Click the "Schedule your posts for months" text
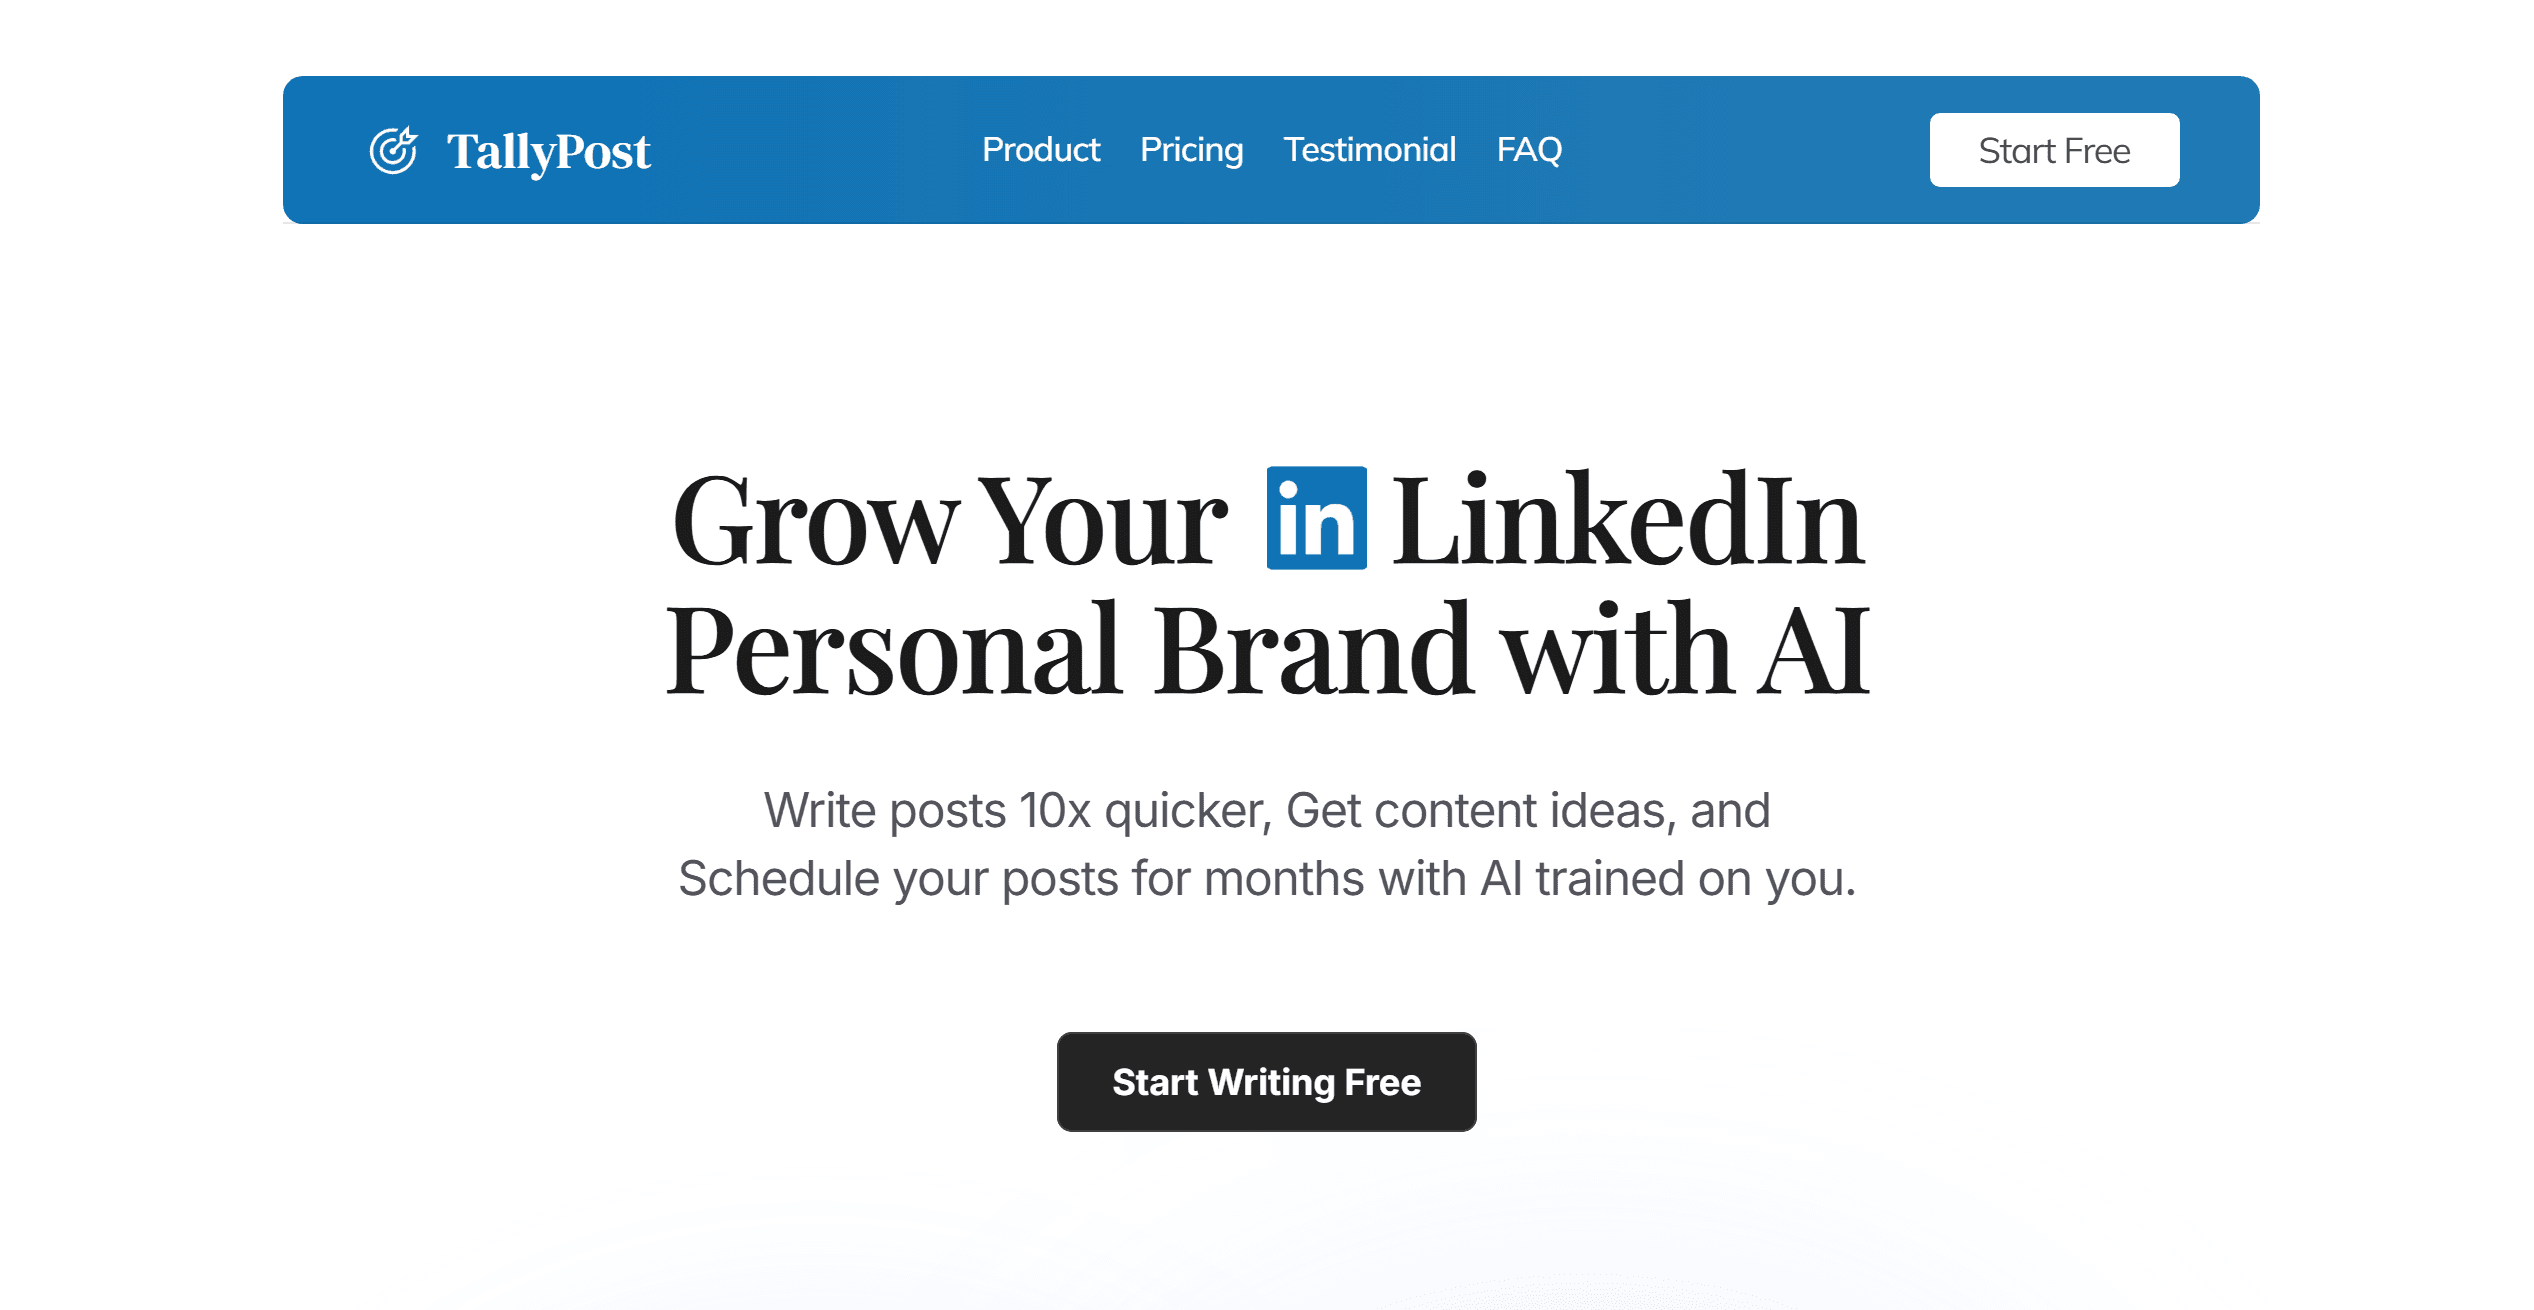Screen dimensions: 2534x1310 [1020, 879]
